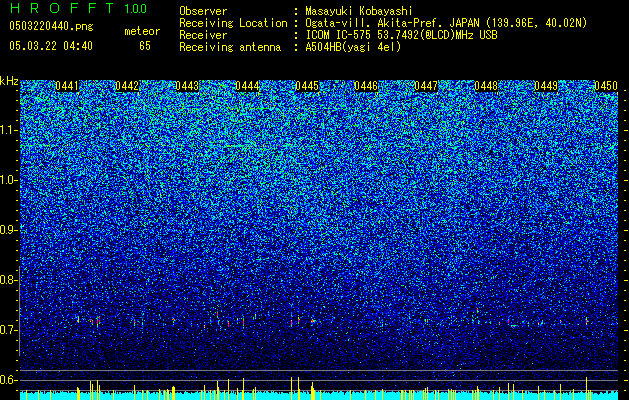Click the 0446 time marker
Screen dimensions: 629x400
coord(366,86)
